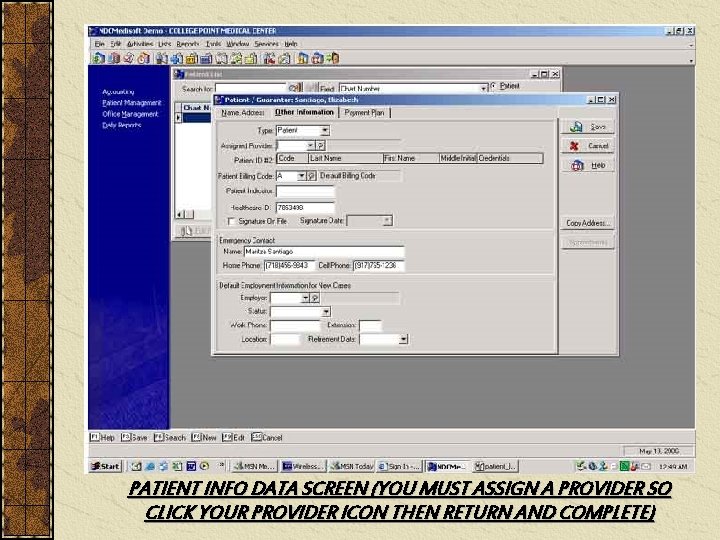Open Referring Provider list green-arrows icon
The height and width of the screenshot is (540, 720).
coord(236,58)
